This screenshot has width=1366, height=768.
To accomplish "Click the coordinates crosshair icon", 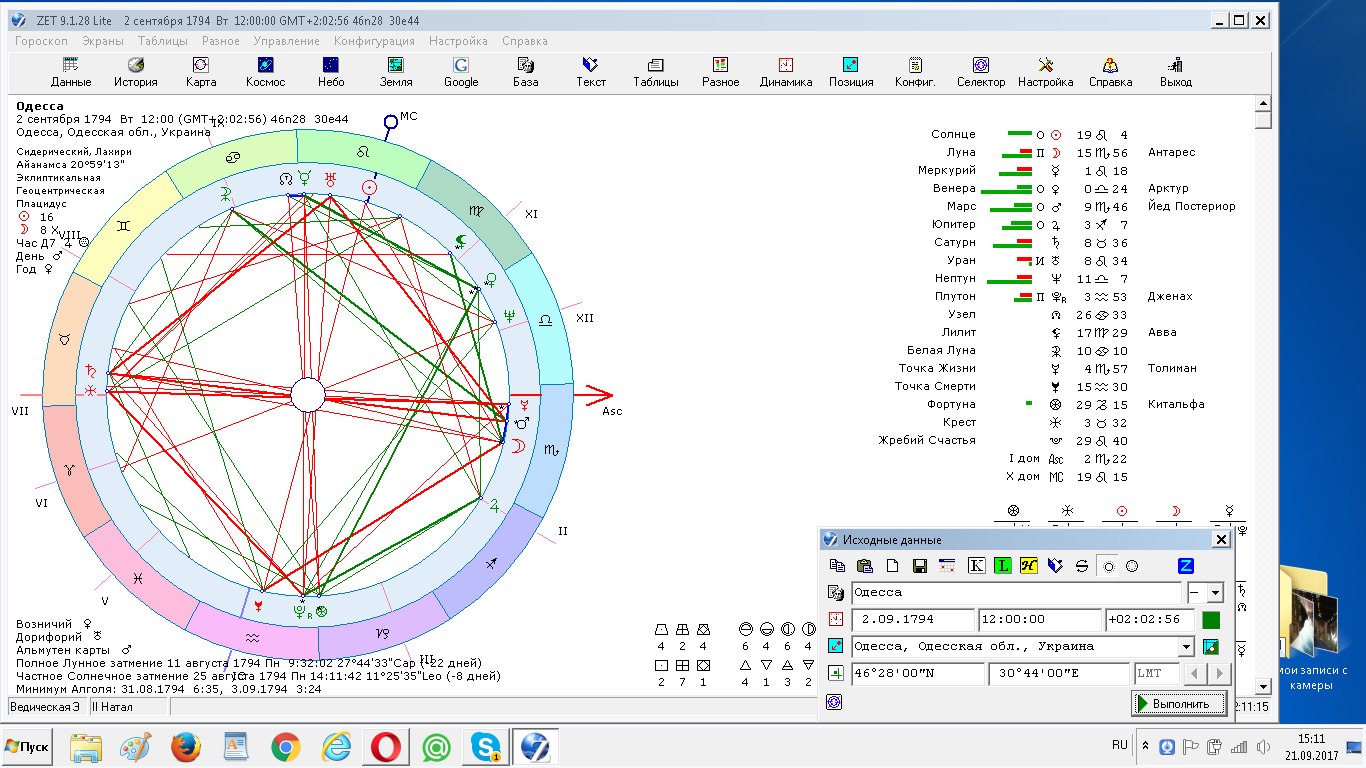I will point(835,674).
